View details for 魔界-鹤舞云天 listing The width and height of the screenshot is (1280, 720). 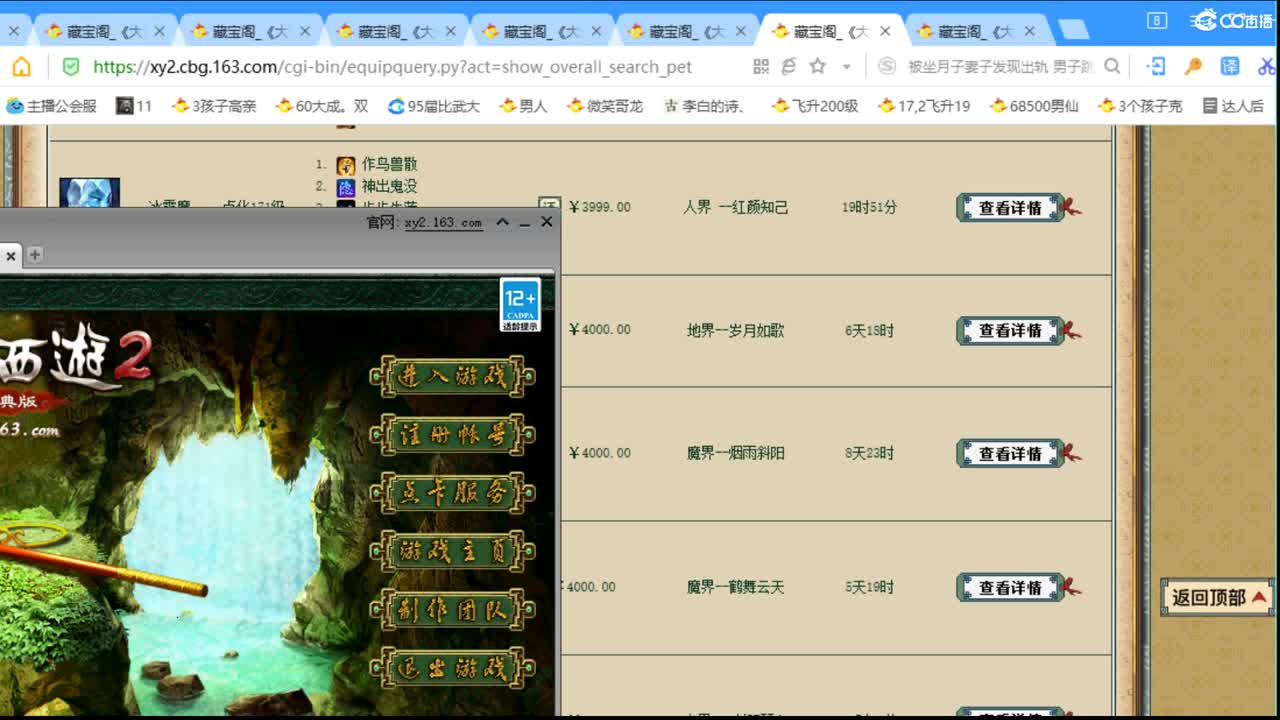pos(1010,587)
